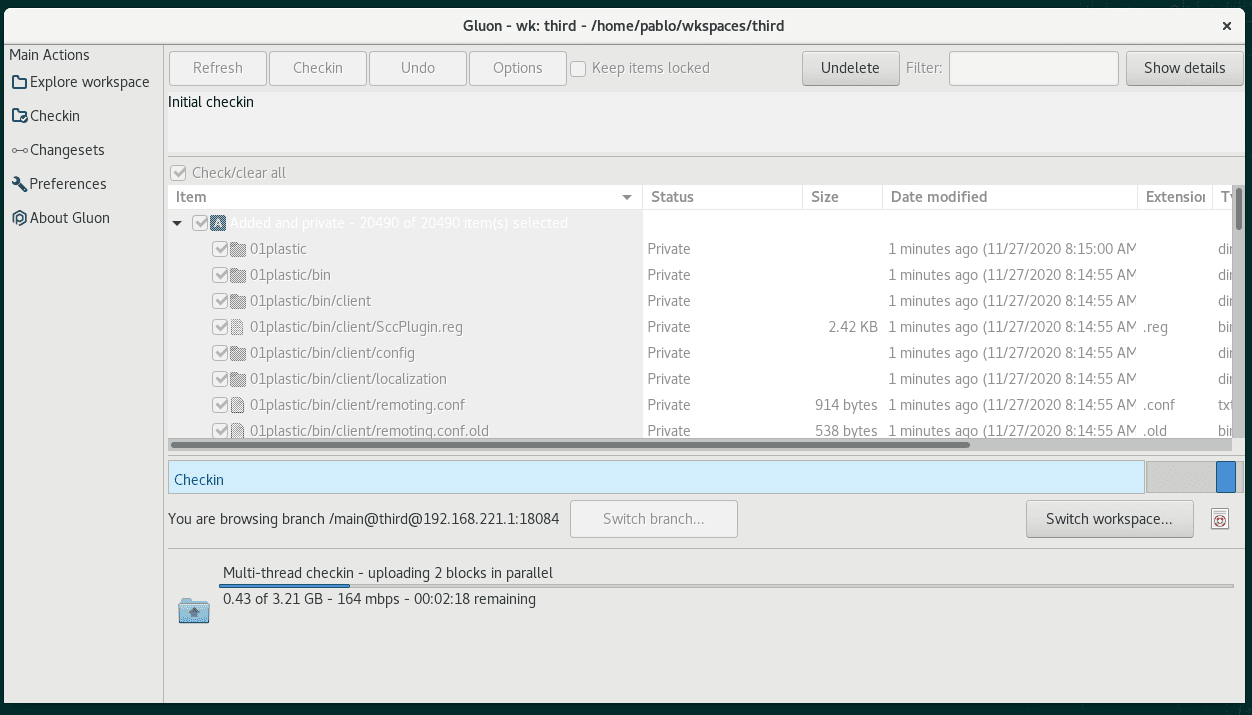This screenshot has width=1252, height=715.
Task: Click the Switch branch... button
Action: 654,519
